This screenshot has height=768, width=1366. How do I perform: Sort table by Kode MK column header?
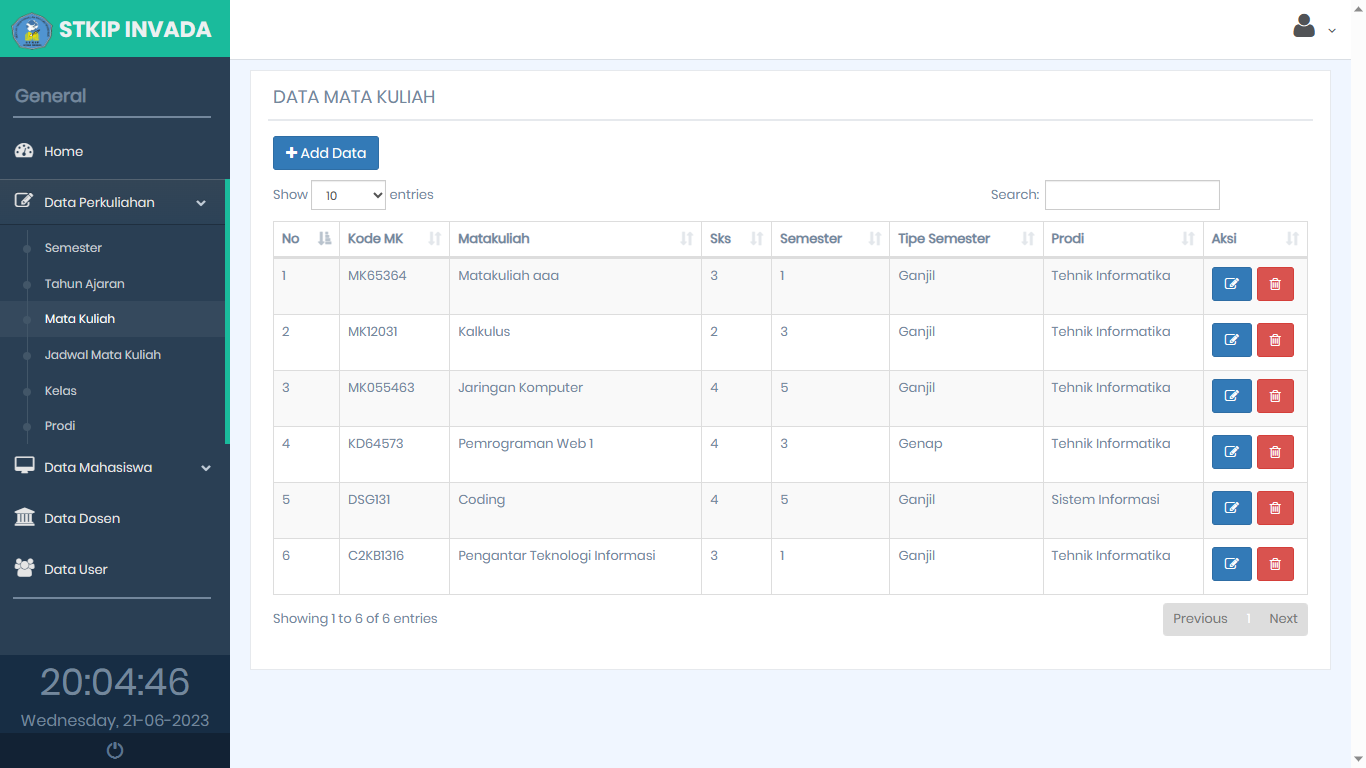[x=394, y=239]
